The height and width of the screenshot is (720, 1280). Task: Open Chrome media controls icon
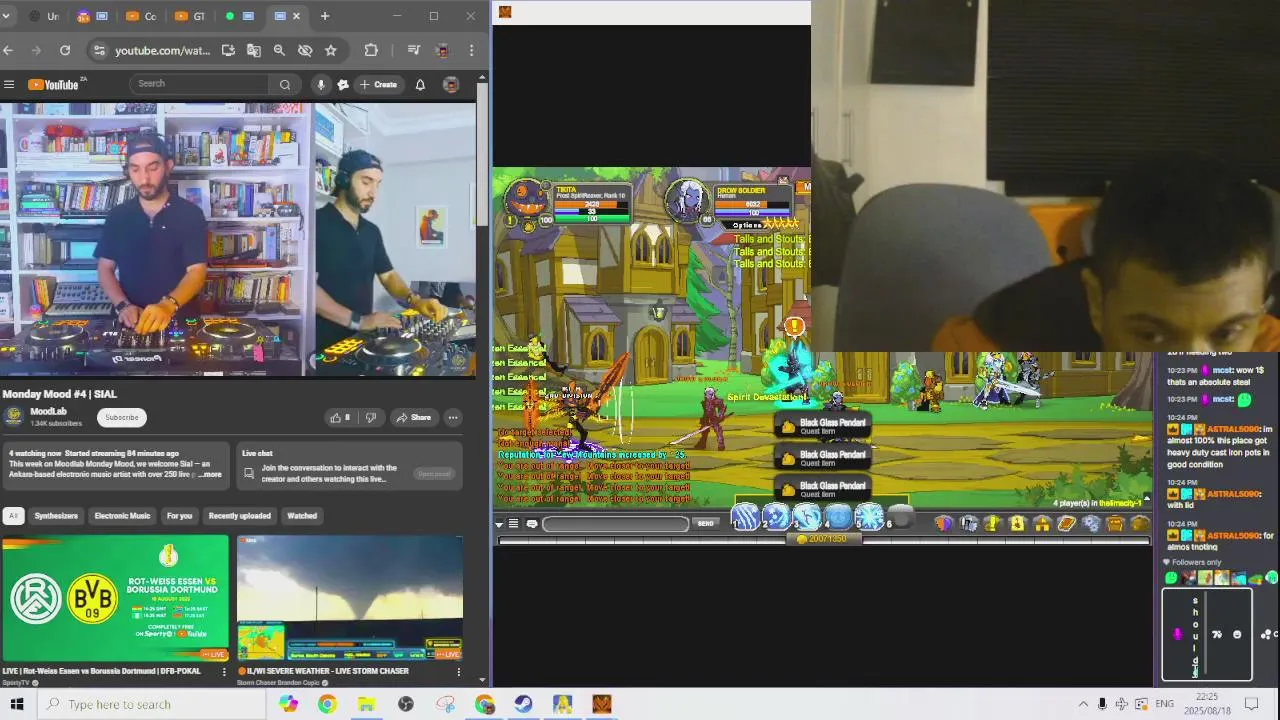(414, 50)
